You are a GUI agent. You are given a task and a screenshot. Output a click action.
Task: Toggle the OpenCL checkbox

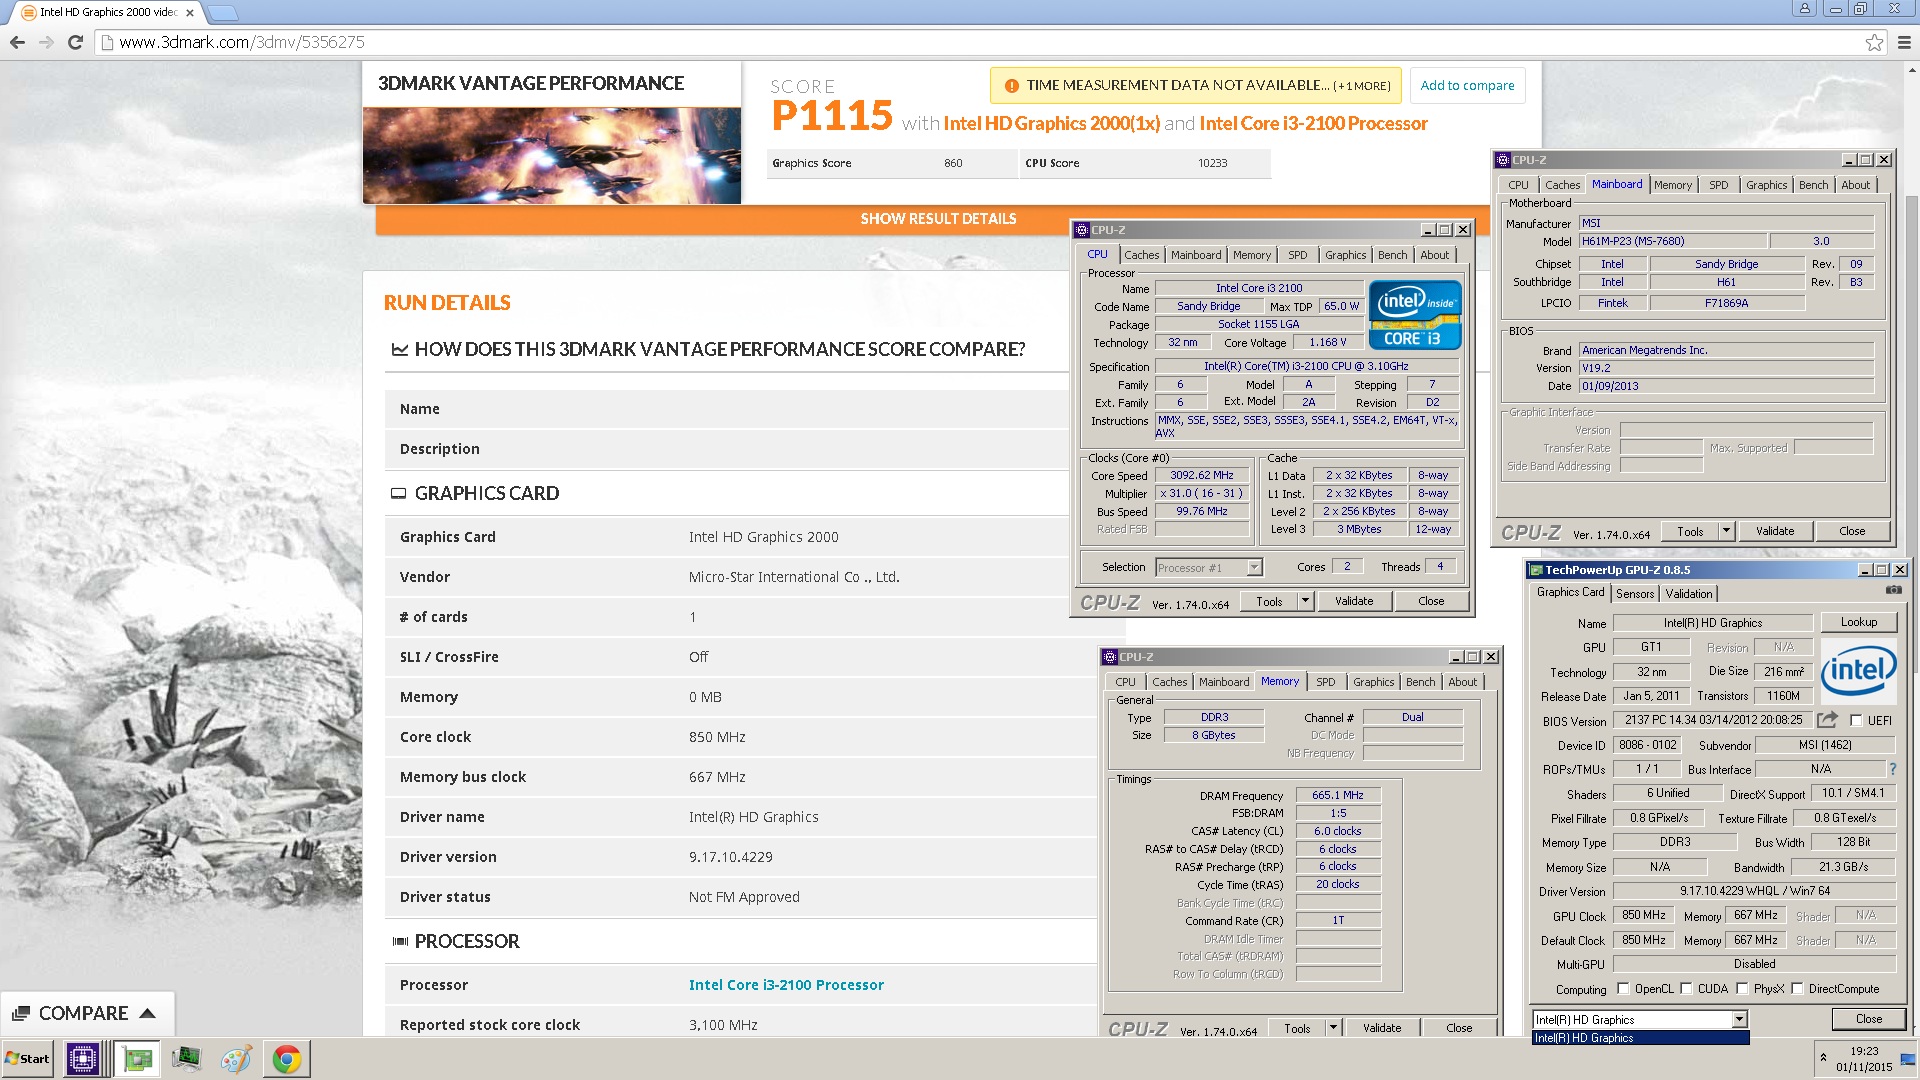(x=1623, y=989)
